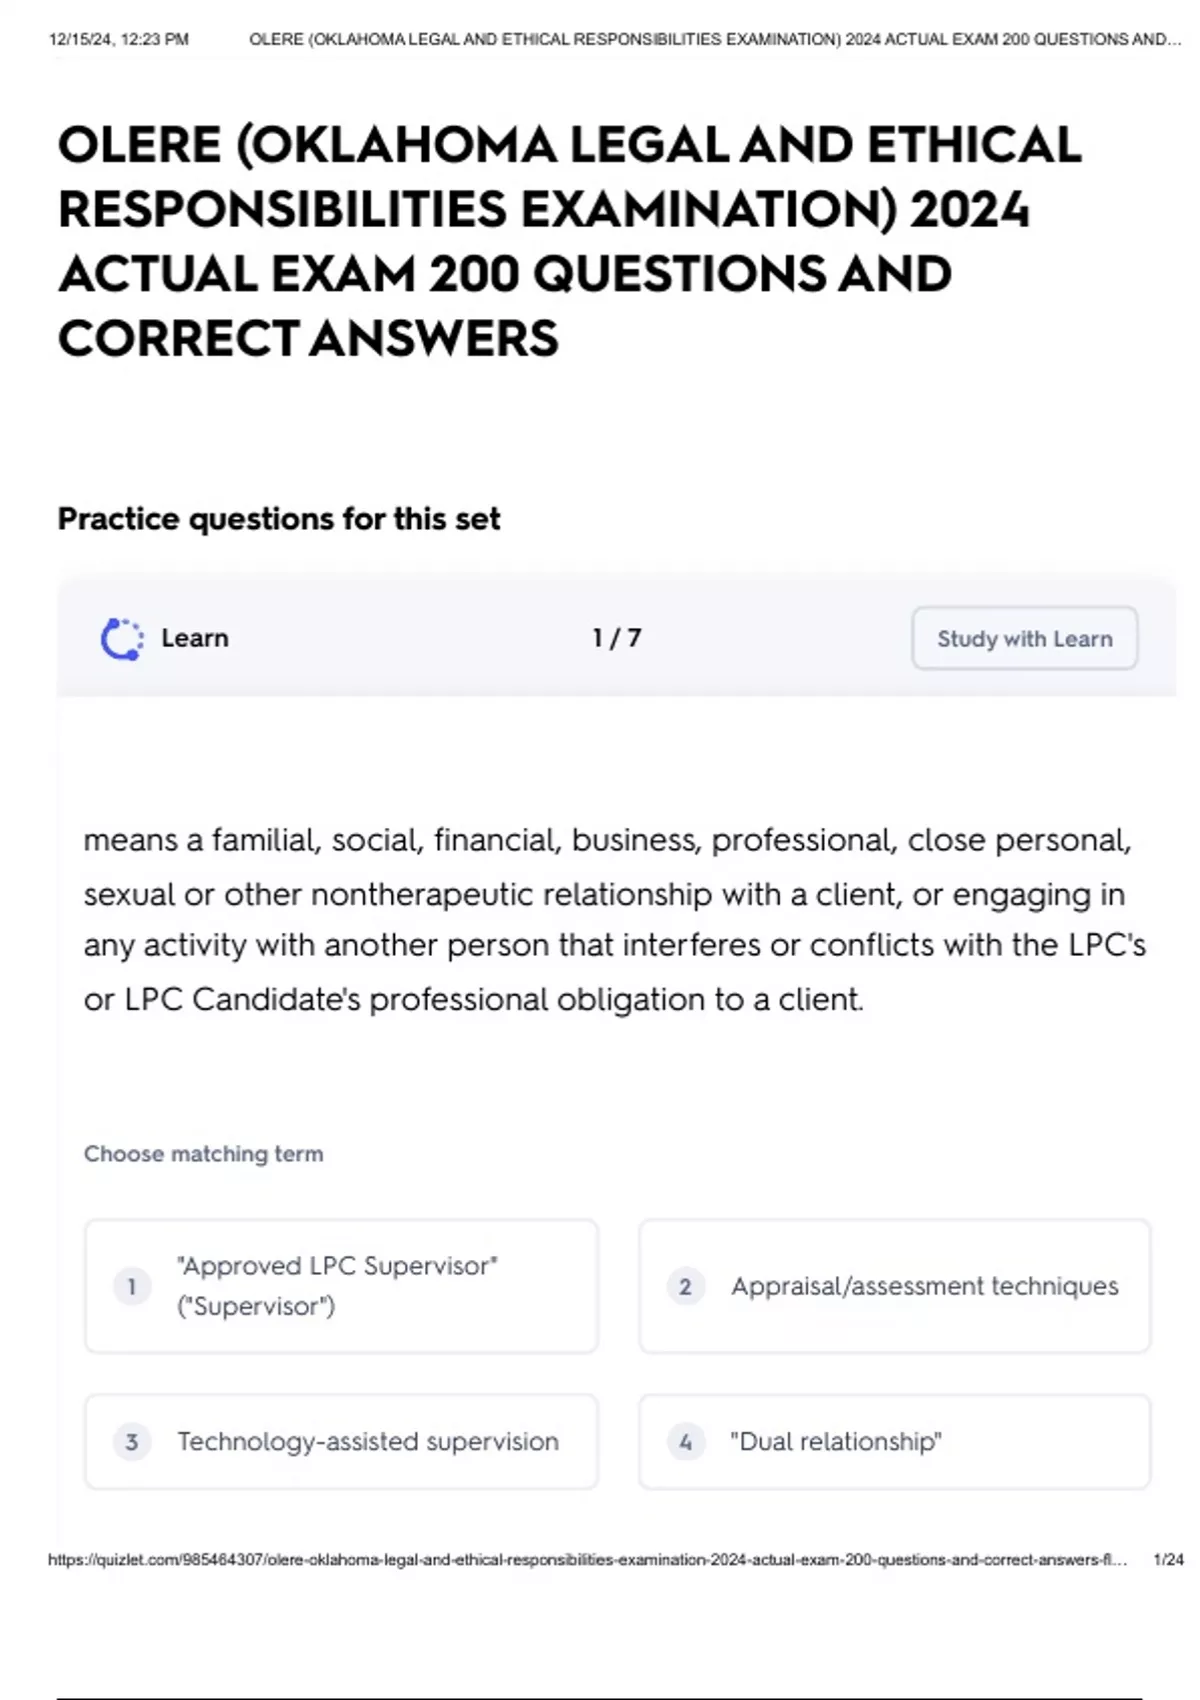1200x1700 pixels.
Task: Select answer Appraisal/assessment techniques
Action: pyautogui.click(x=895, y=1286)
